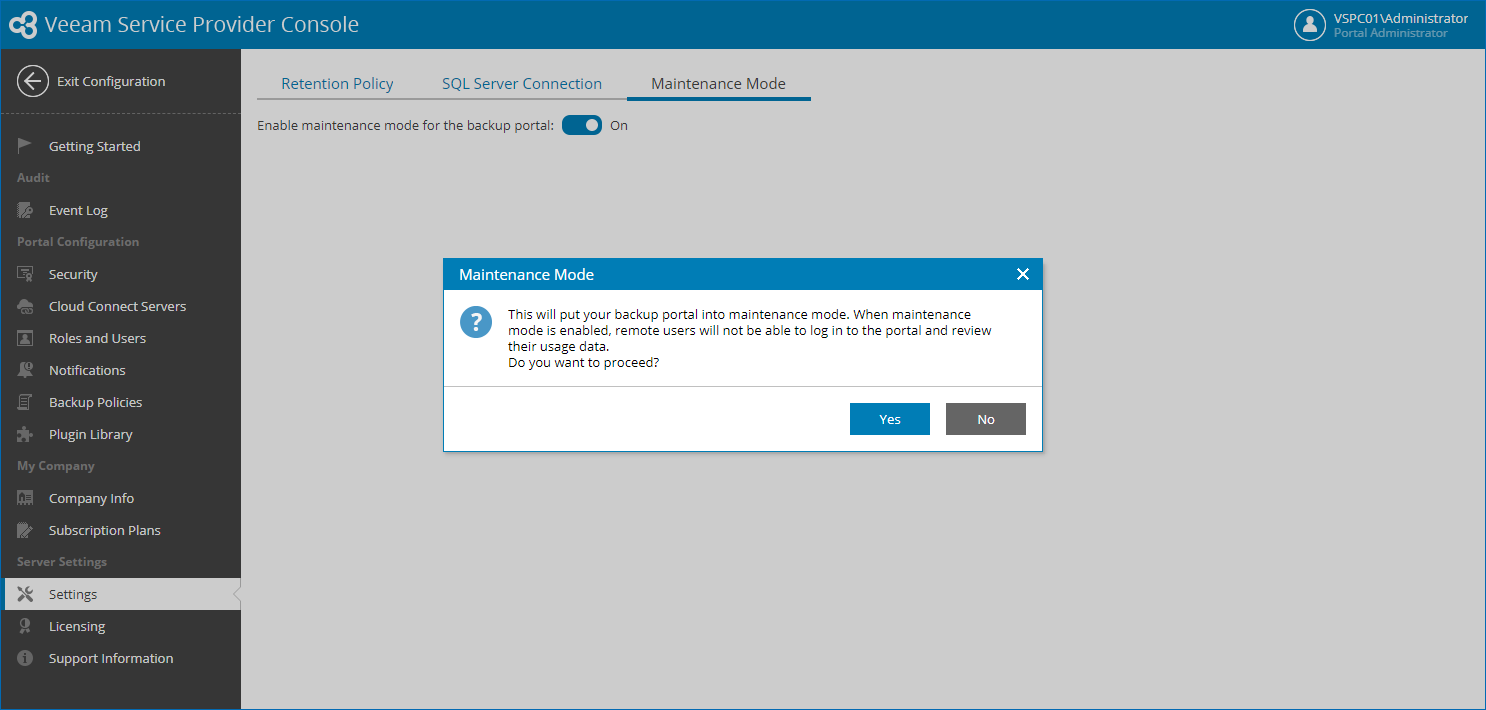Open Licensing page
The height and width of the screenshot is (710, 1486).
pos(120,626)
